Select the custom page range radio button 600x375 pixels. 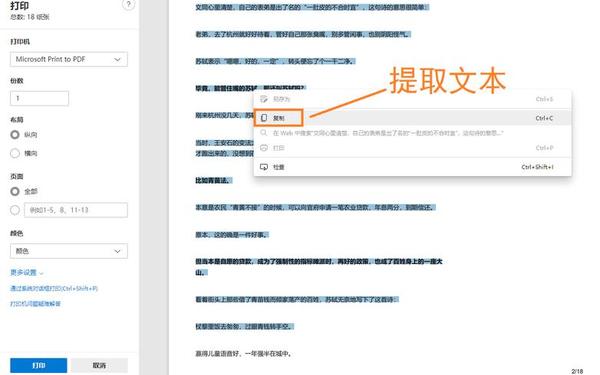click(15, 210)
